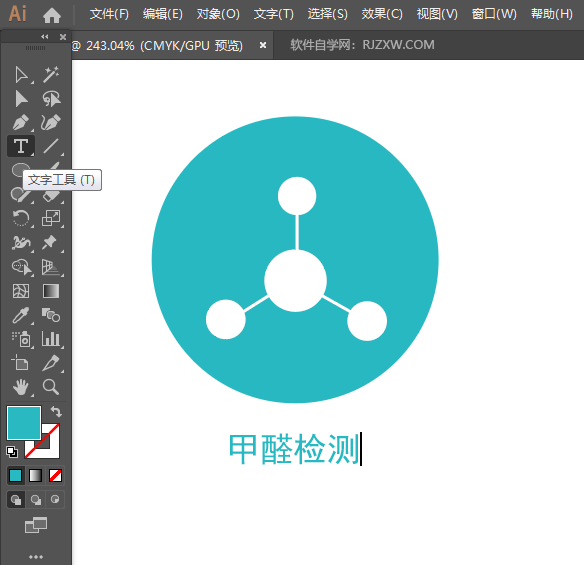Select the Curvature tool
This screenshot has height=565, width=584.
pos(51,123)
